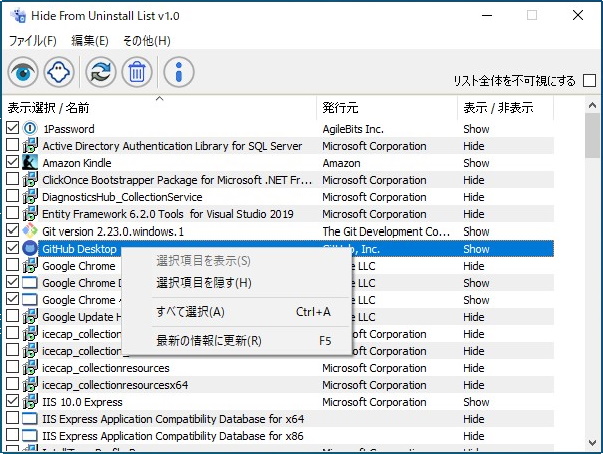Open the ファイル(F) menu
This screenshot has height=454, width=603.
33,41
